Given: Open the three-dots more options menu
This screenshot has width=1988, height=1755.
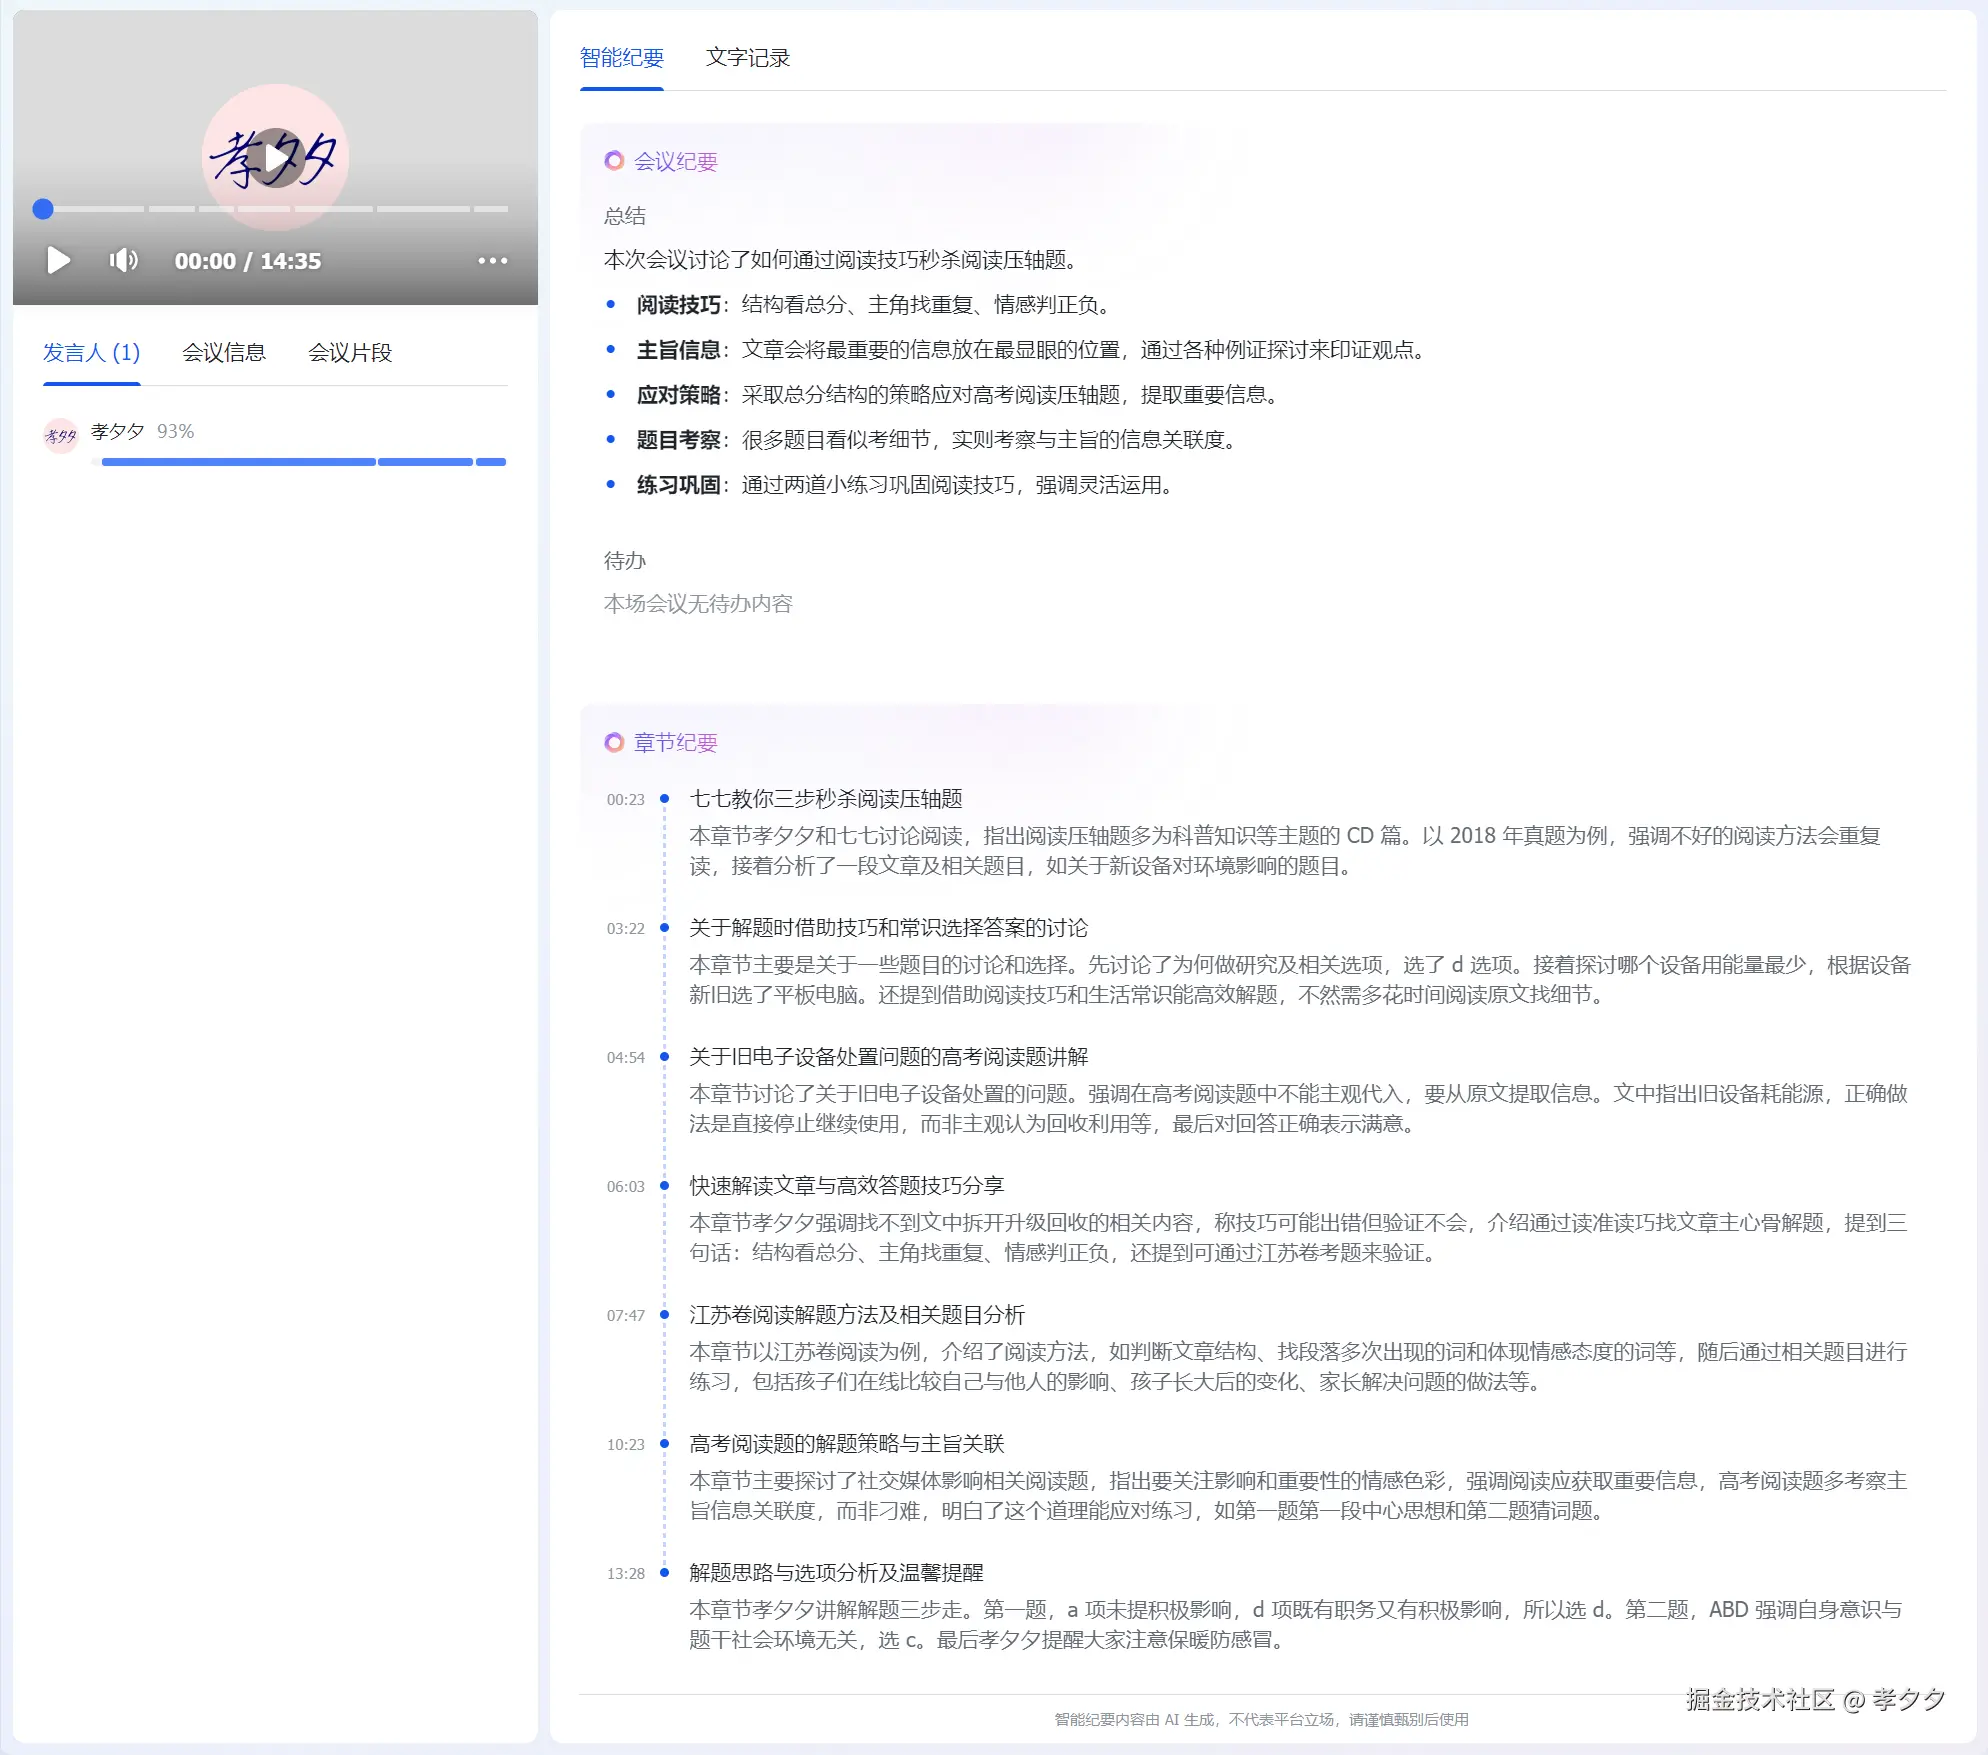Looking at the screenshot, I should [x=492, y=261].
